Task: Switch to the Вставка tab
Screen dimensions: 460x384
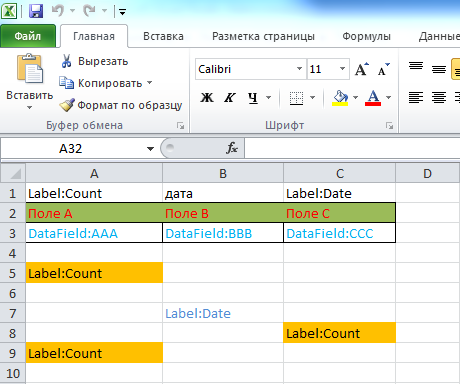Action: 163,36
